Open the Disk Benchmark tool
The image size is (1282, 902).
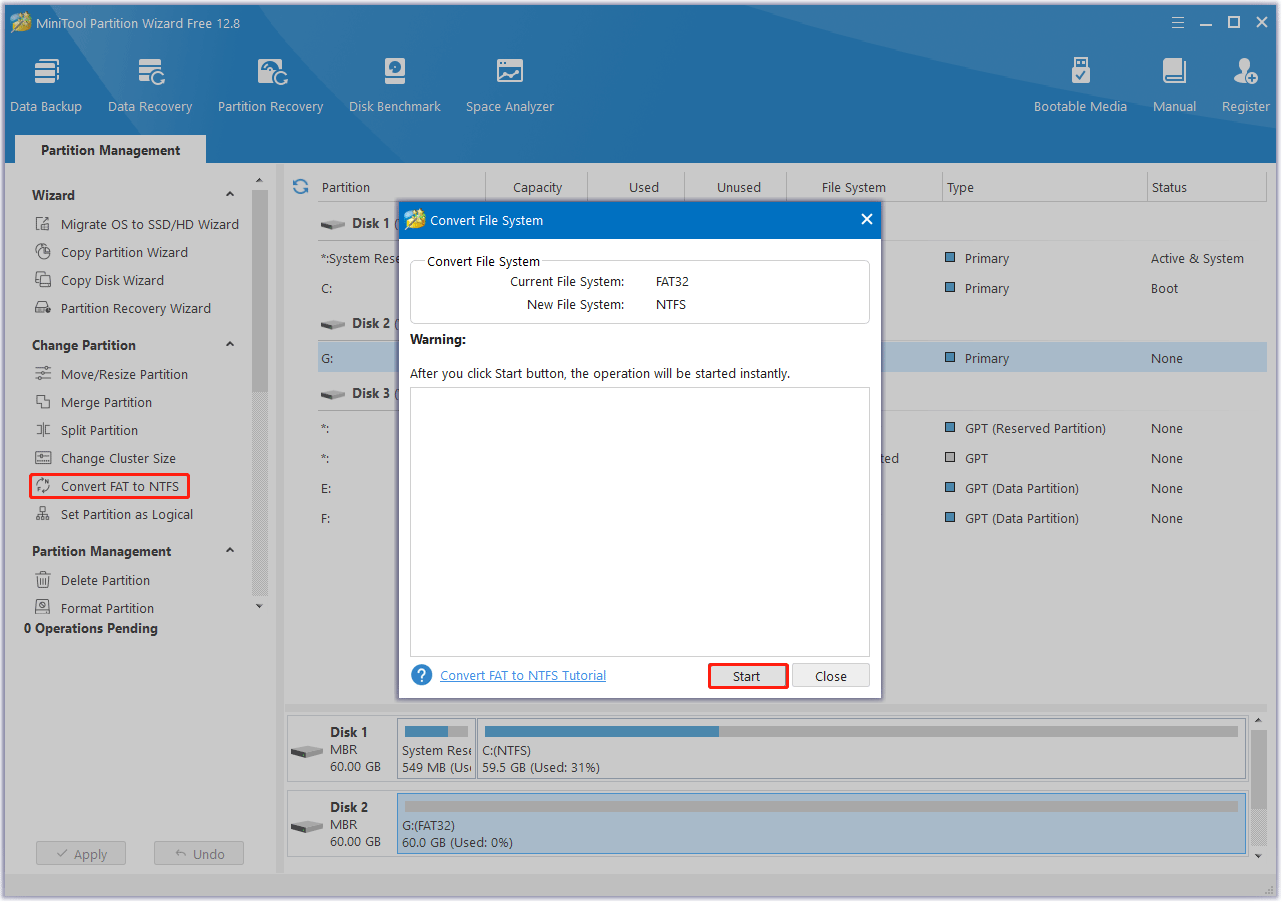pyautogui.click(x=395, y=85)
